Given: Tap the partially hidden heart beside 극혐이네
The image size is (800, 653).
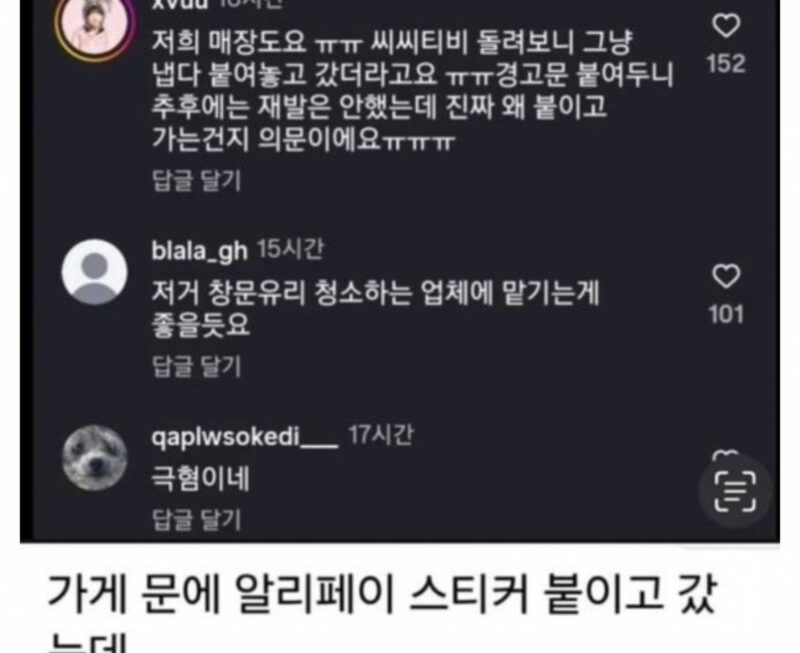Looking at the screenshot, I should (x=726, y=454).
